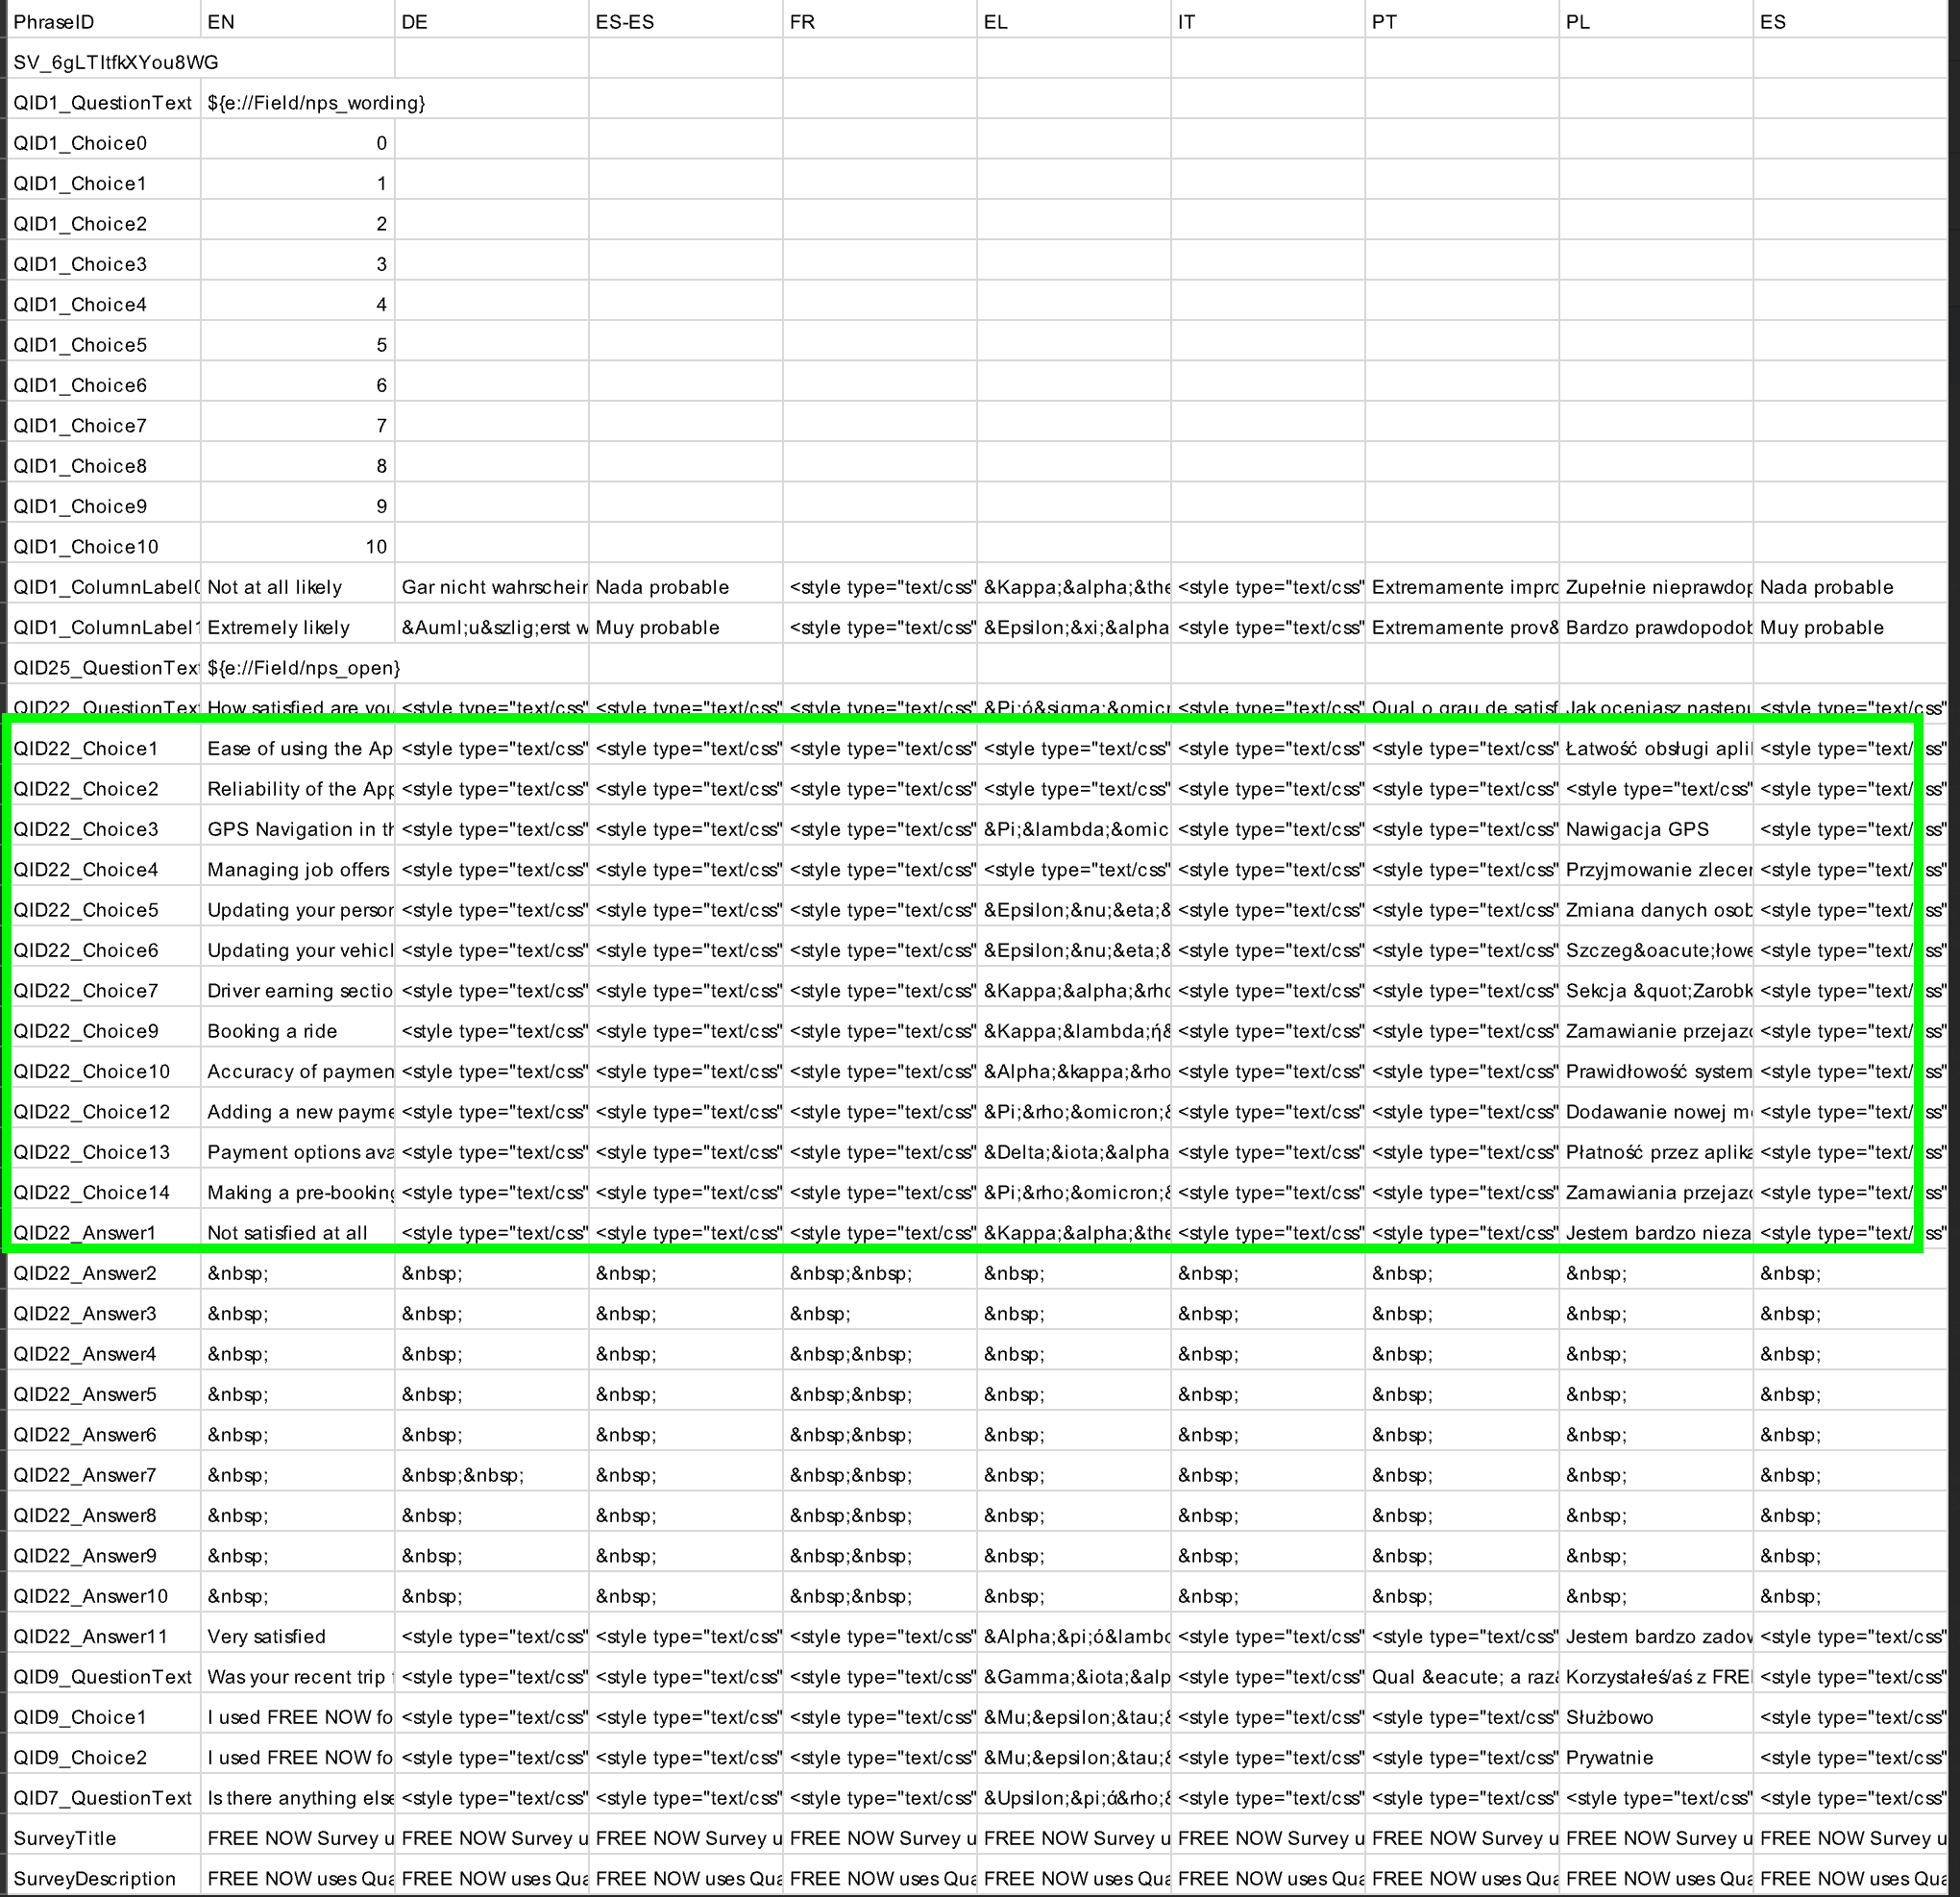Select the FR column header cell

click(880, 22)
